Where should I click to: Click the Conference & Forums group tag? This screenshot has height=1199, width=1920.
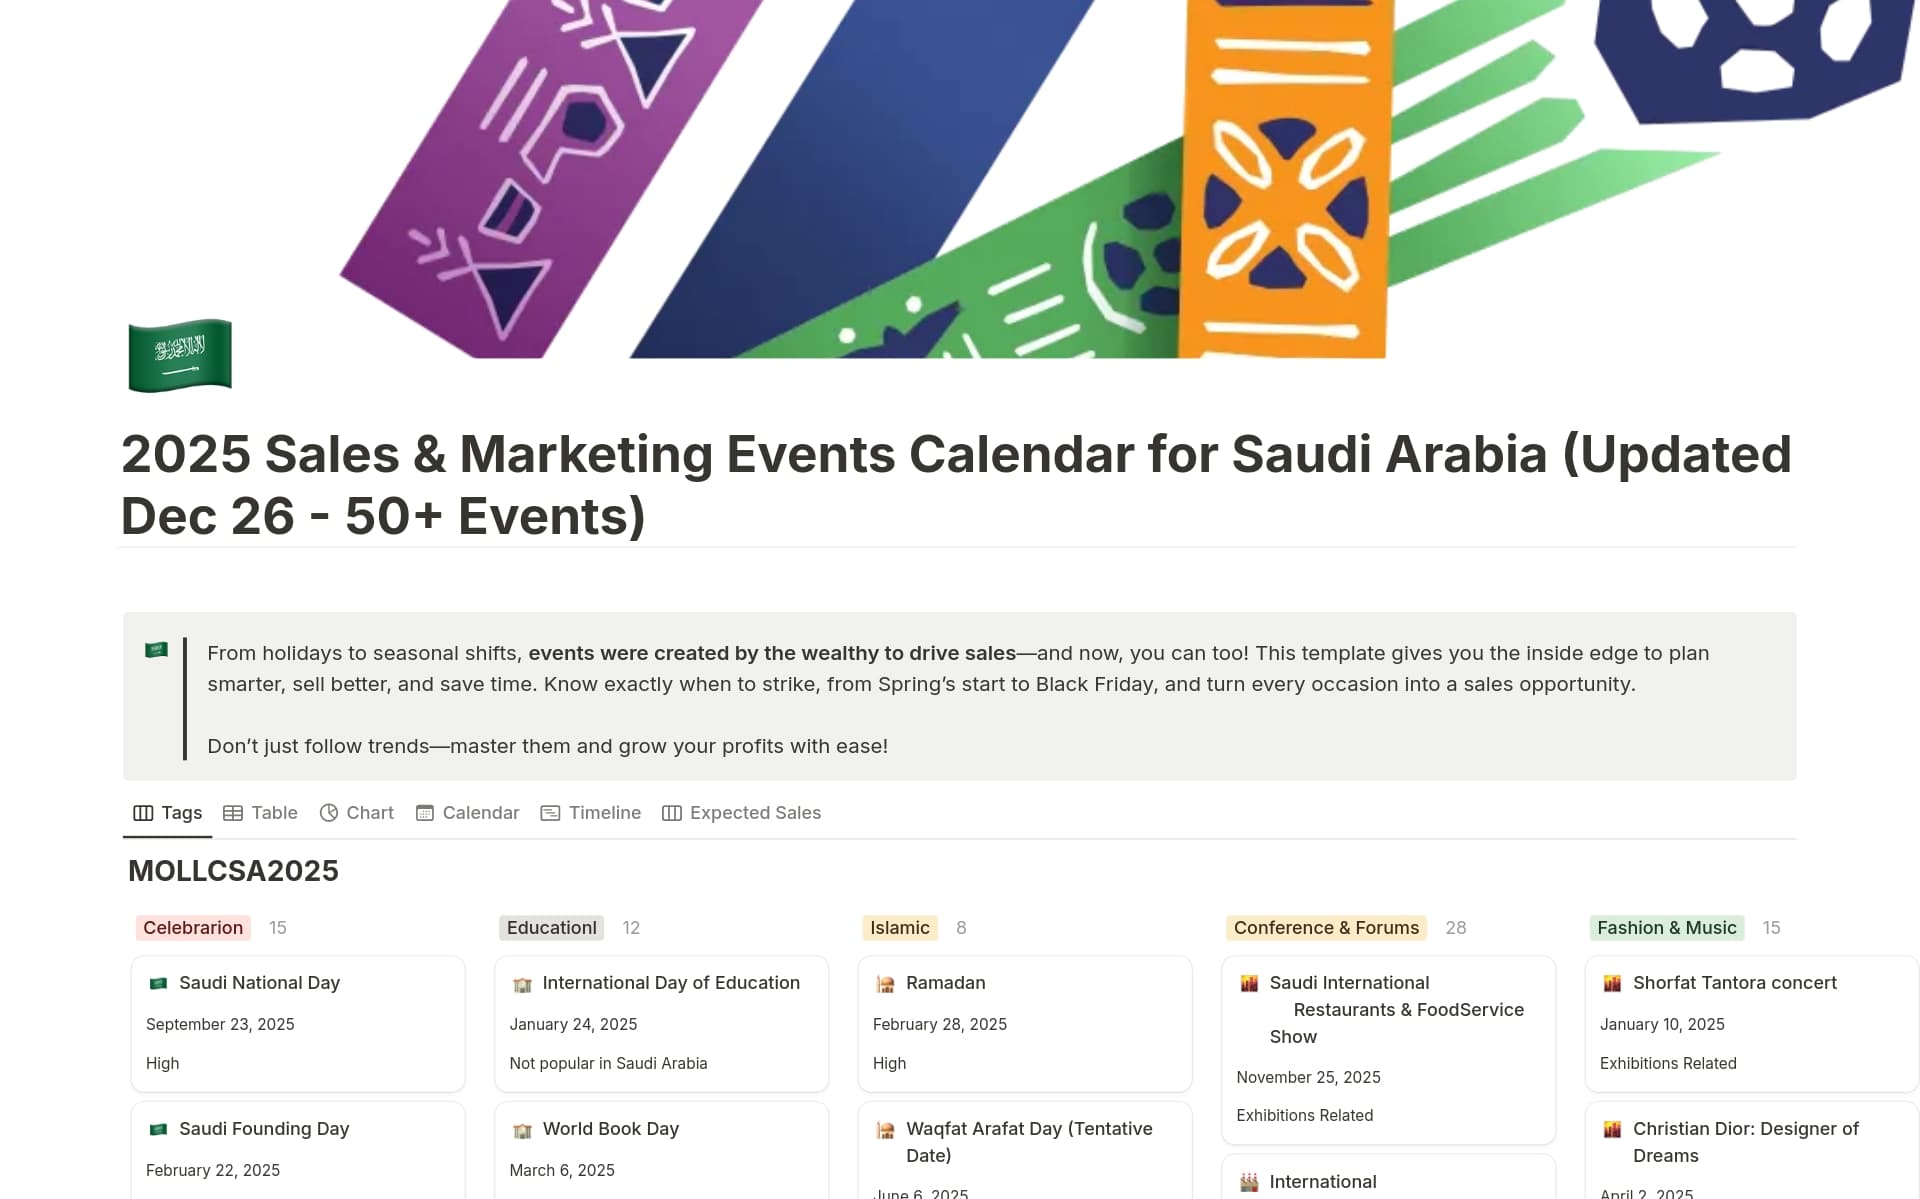coord(1326,928)
